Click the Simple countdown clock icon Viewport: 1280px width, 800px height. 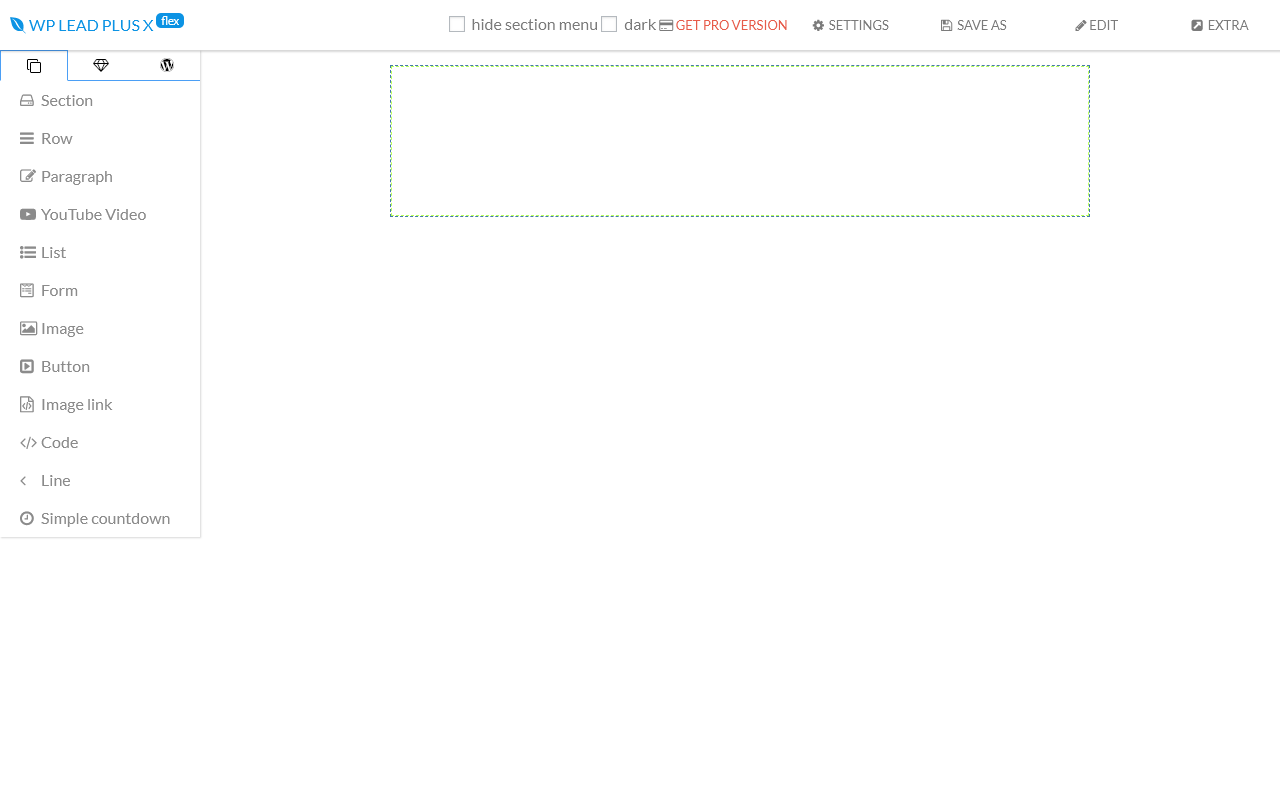pyautogui.click(x=27, y=518)
